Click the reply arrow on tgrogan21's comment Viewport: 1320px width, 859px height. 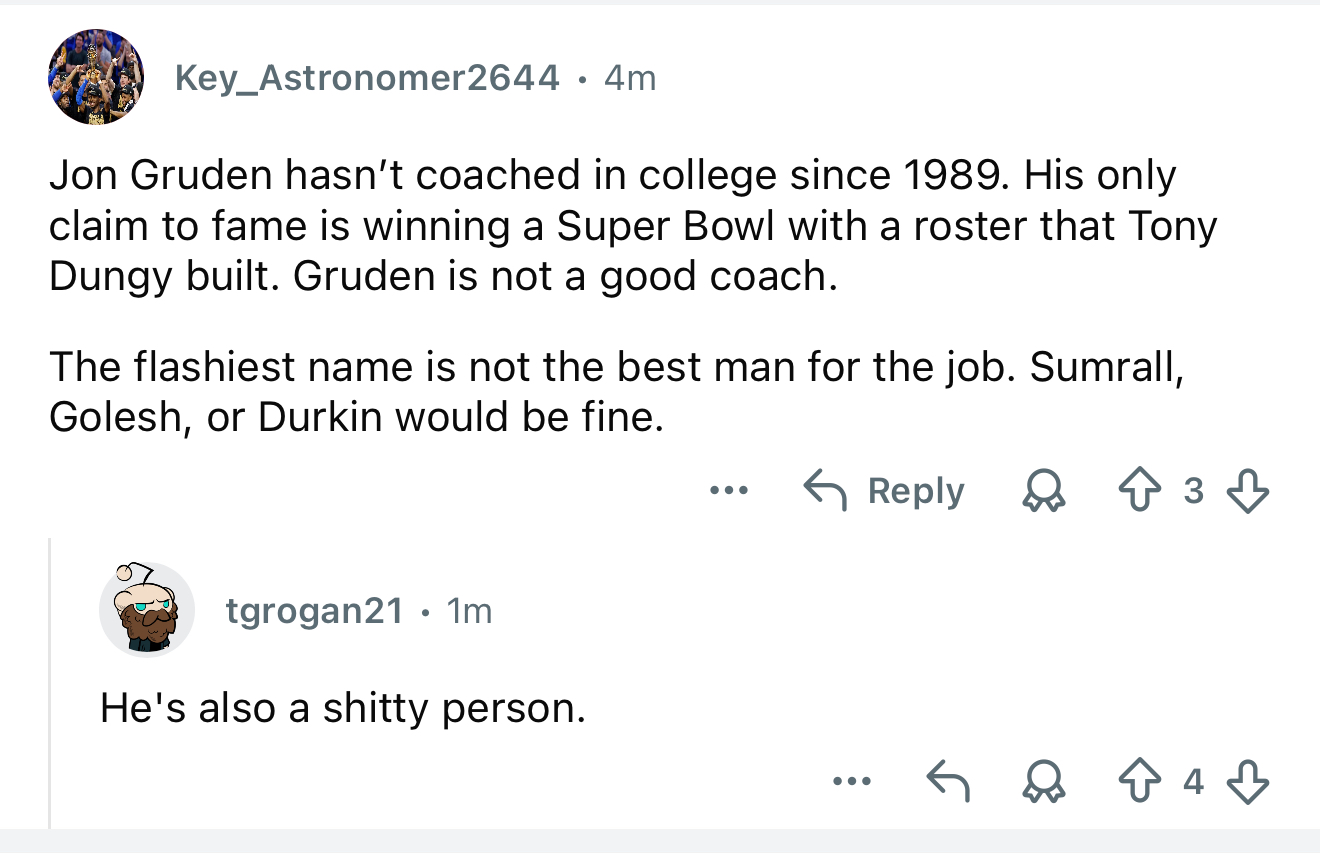point(950,781)
